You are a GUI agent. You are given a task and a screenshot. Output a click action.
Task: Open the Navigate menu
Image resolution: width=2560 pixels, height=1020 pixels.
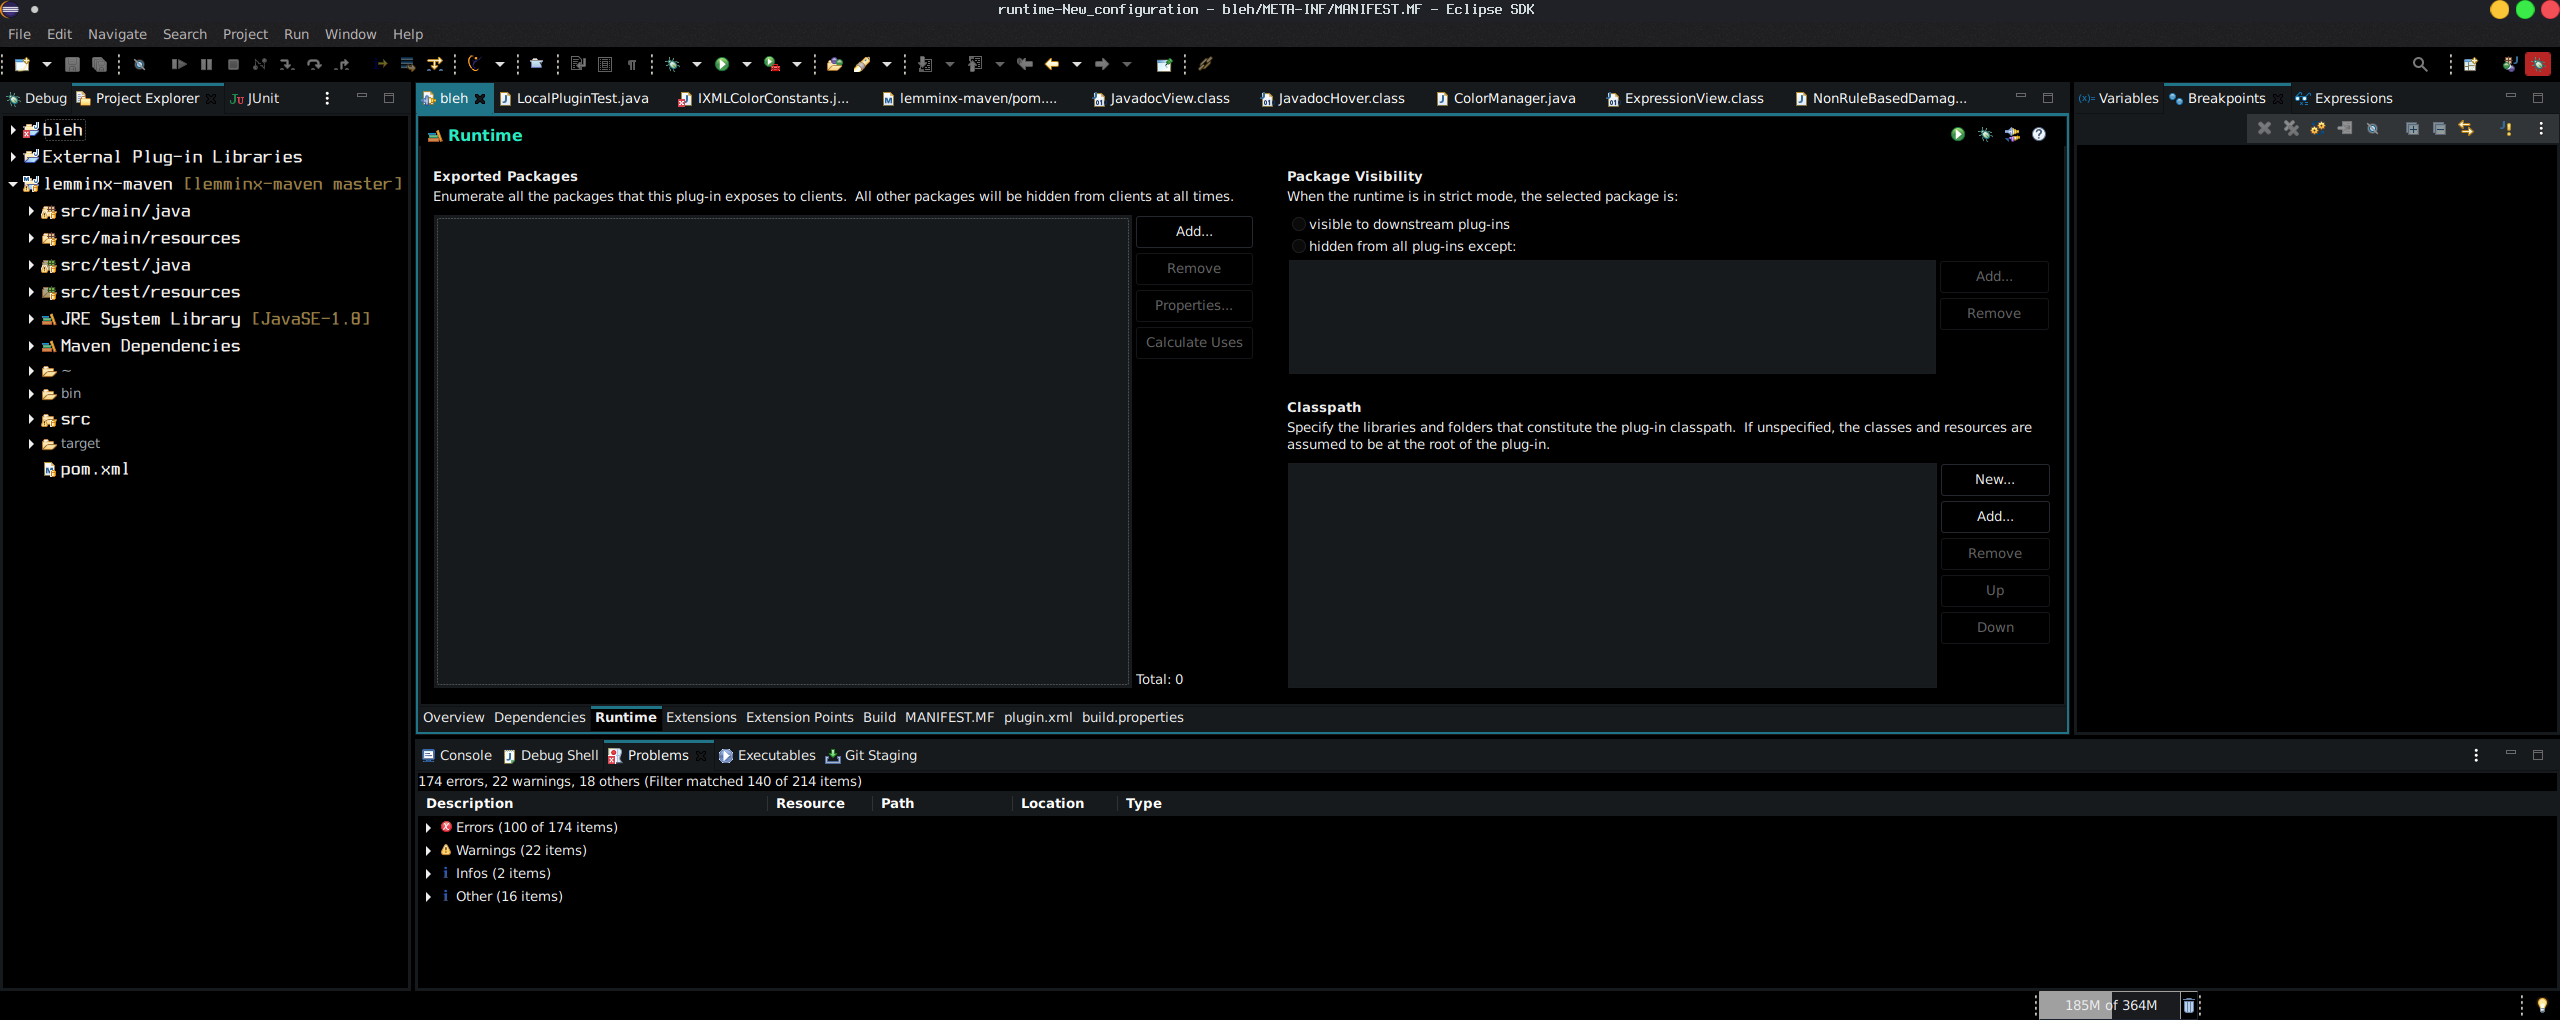pos(117,34)
